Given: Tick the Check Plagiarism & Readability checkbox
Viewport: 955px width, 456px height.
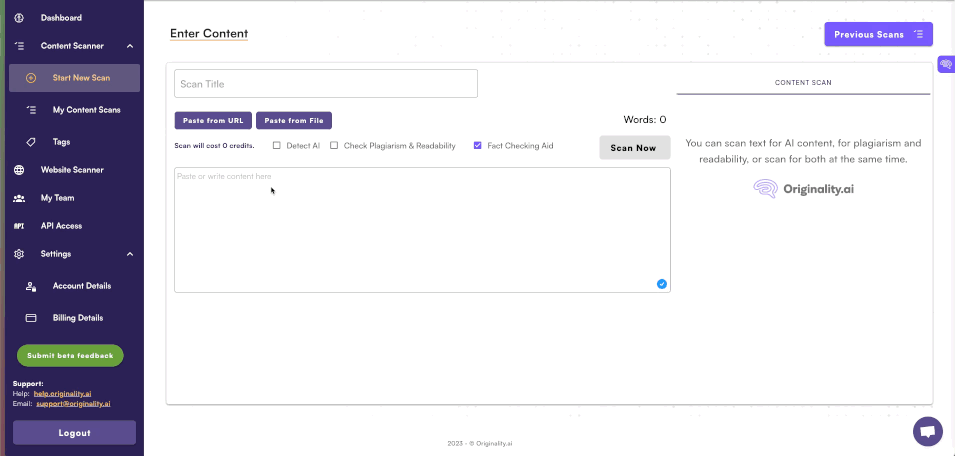Looking at the screenshot, I should [334, 146].
